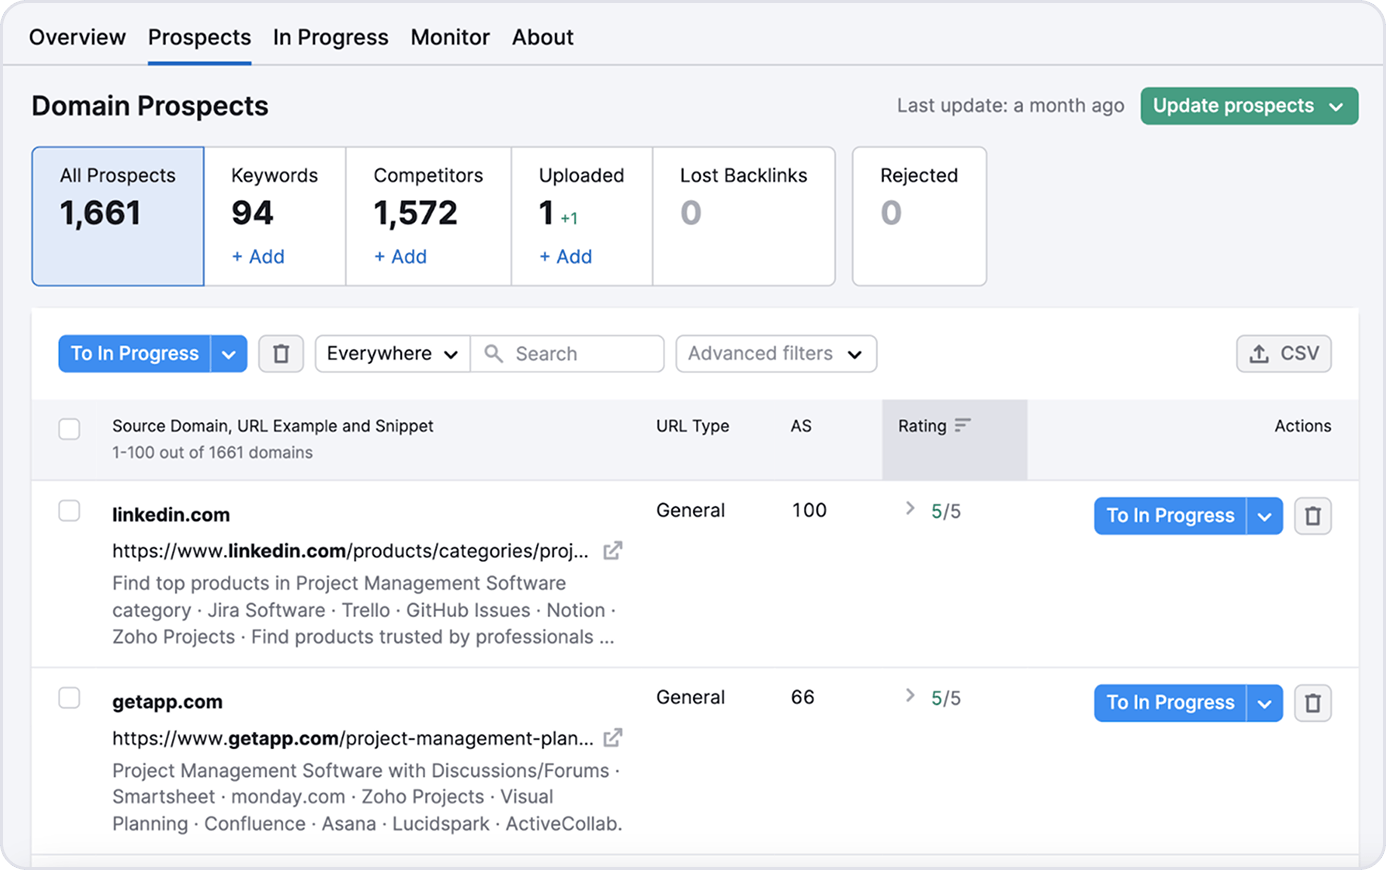Click the CSV export icon
The width and height of the screenshot is (1386, 870).
coord(1260,353)
